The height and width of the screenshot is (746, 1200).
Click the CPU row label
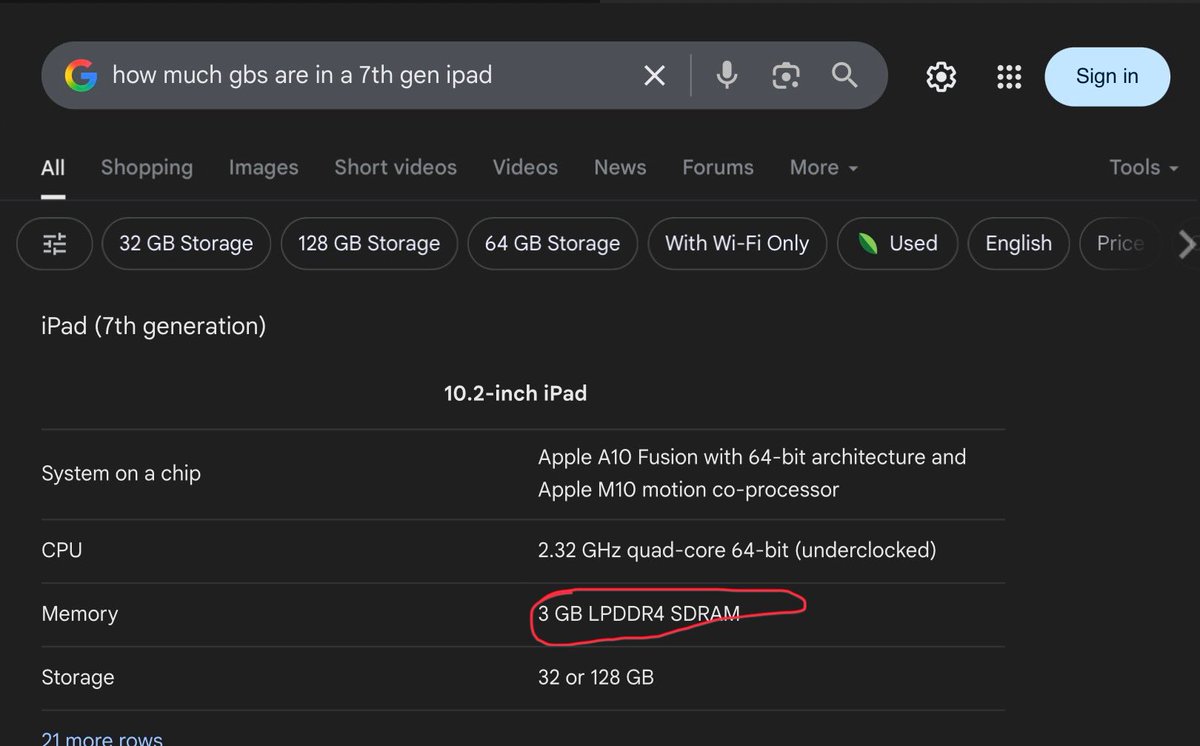pyautogui.click(x=62, y=550)
